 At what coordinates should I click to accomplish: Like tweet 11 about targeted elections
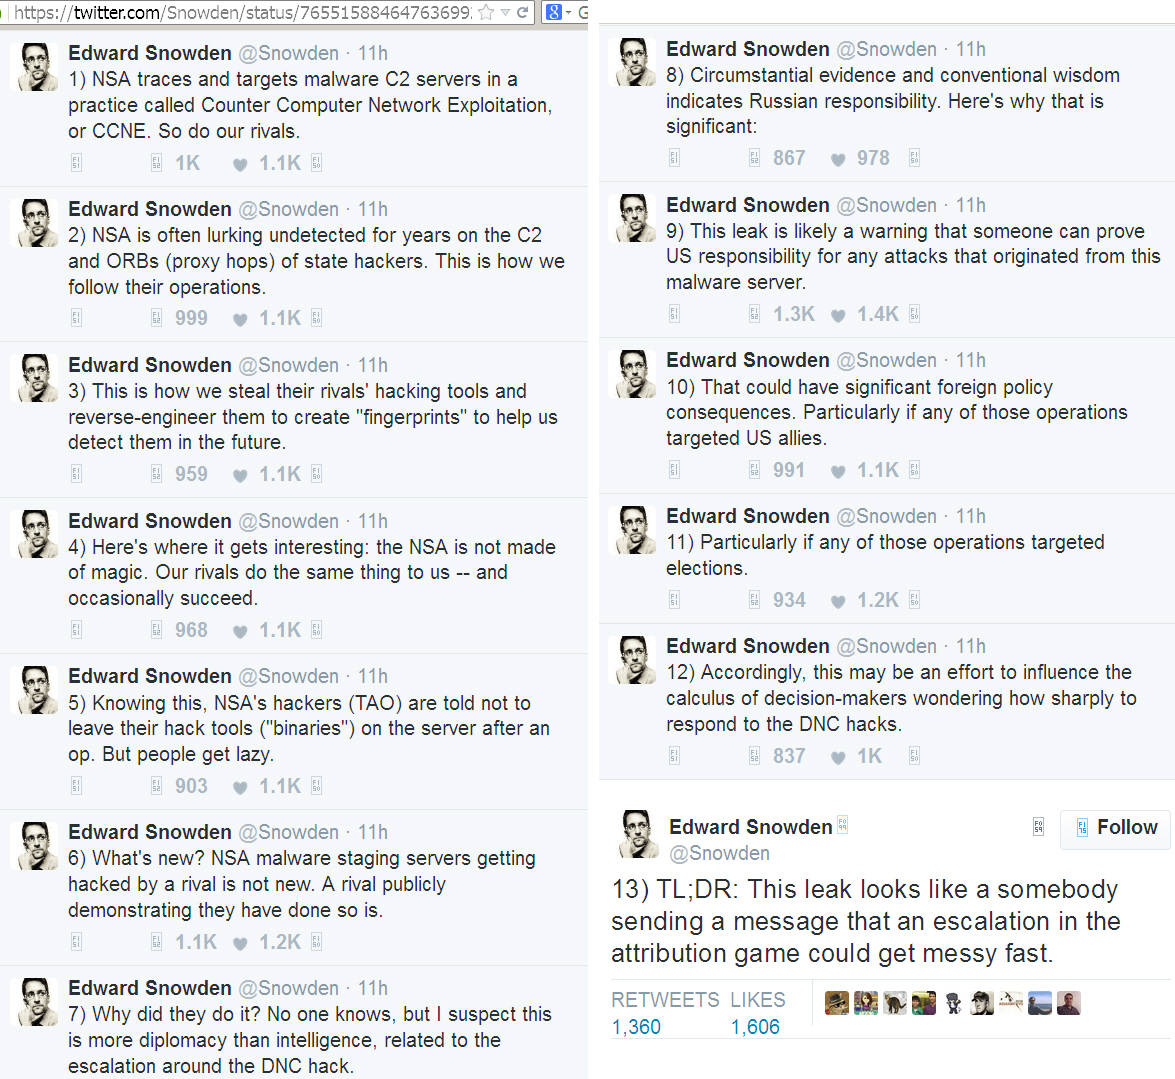838,601
